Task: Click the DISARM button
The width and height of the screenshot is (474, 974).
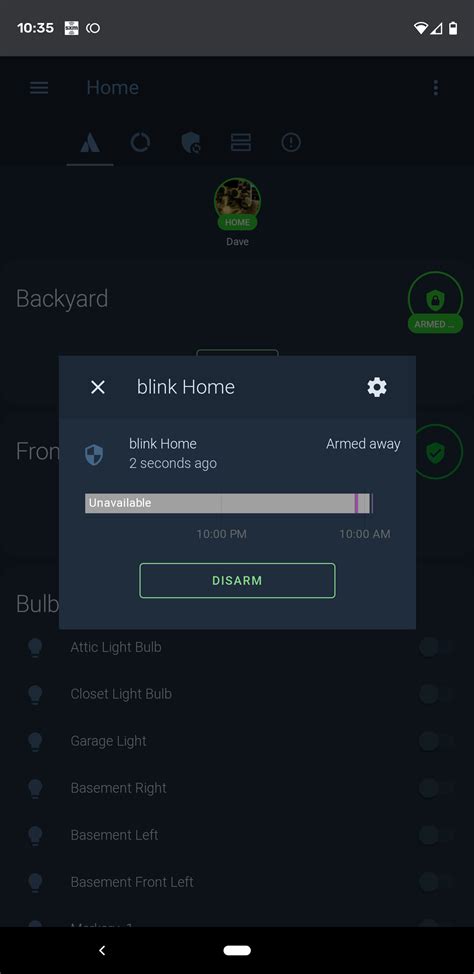Action: click(237, 581)
